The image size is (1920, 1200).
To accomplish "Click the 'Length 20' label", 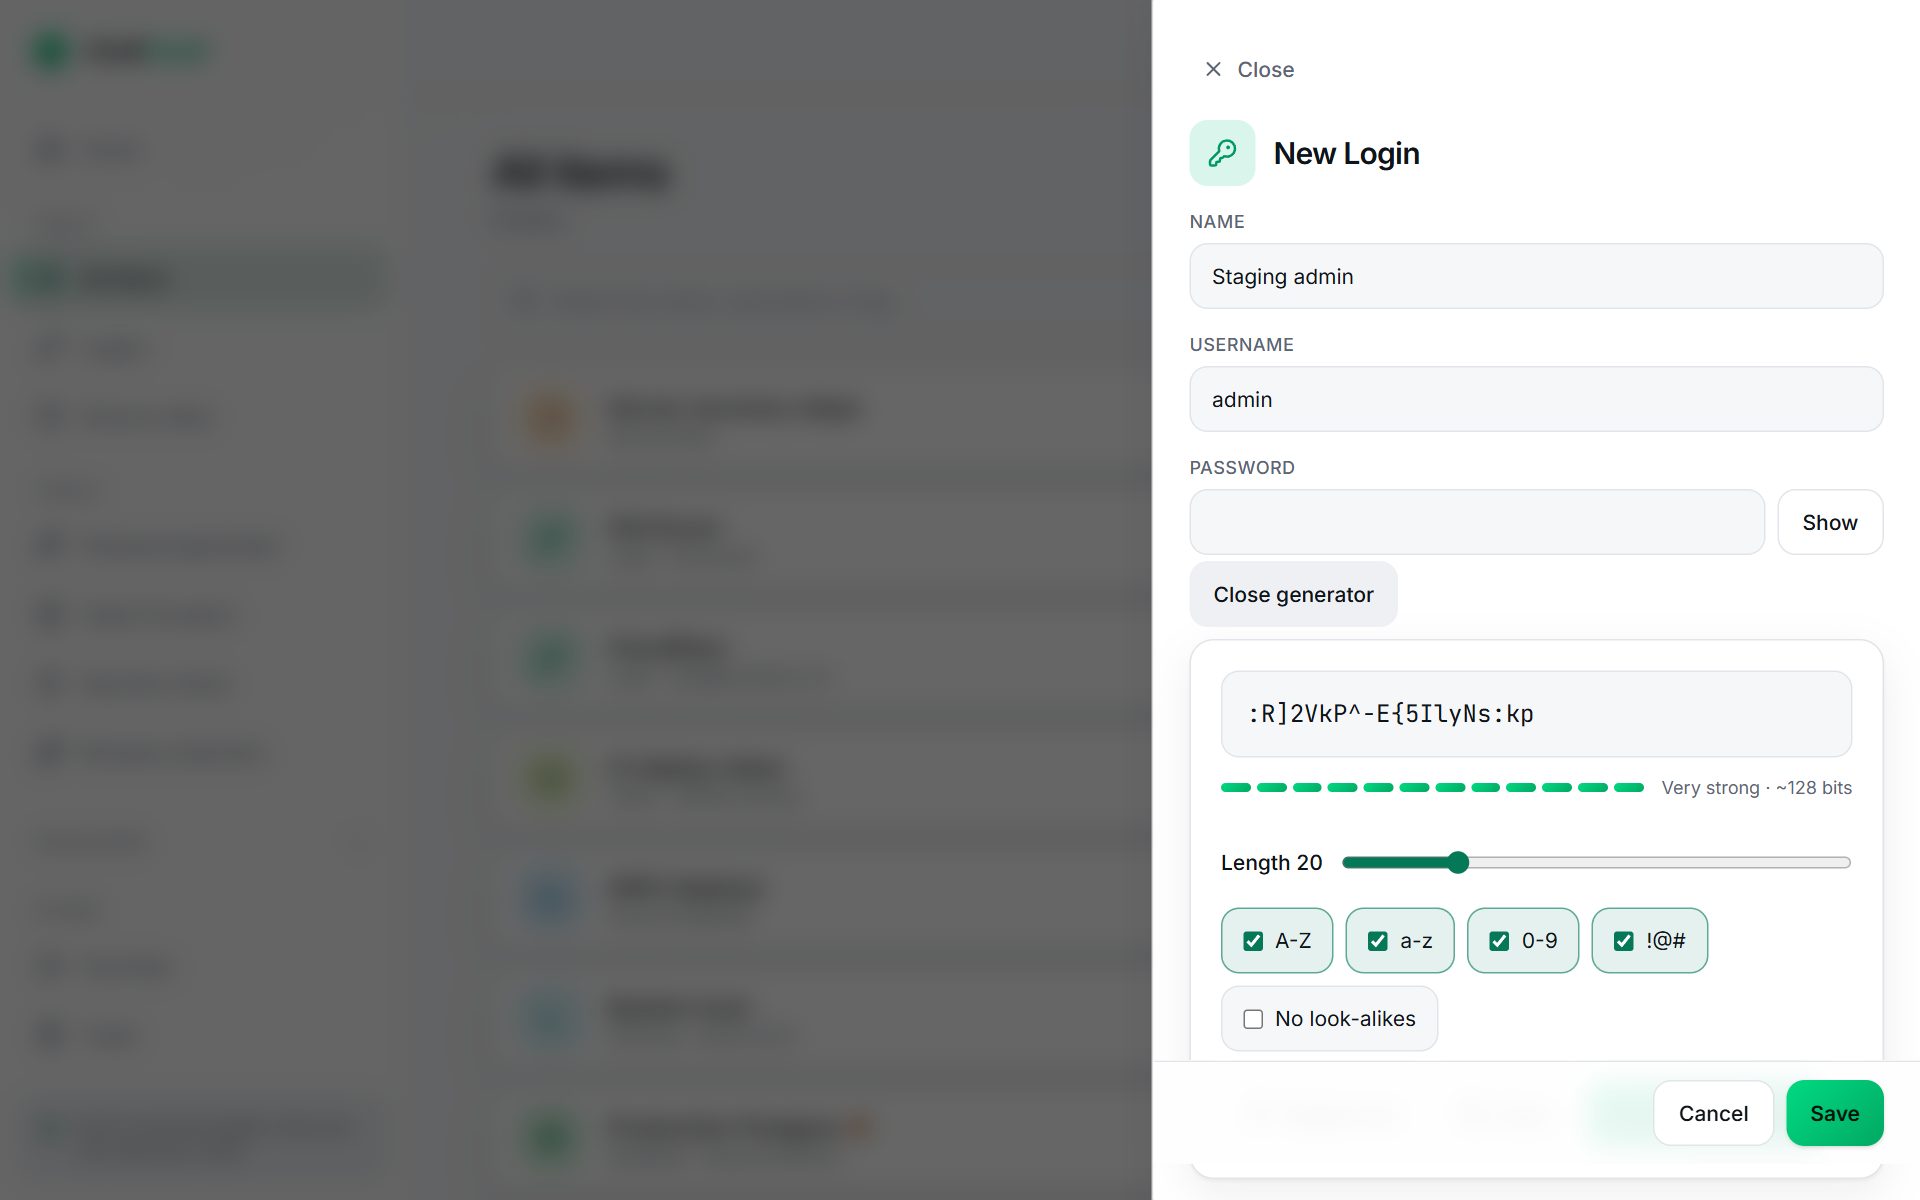I will (x=1271, y=862).
